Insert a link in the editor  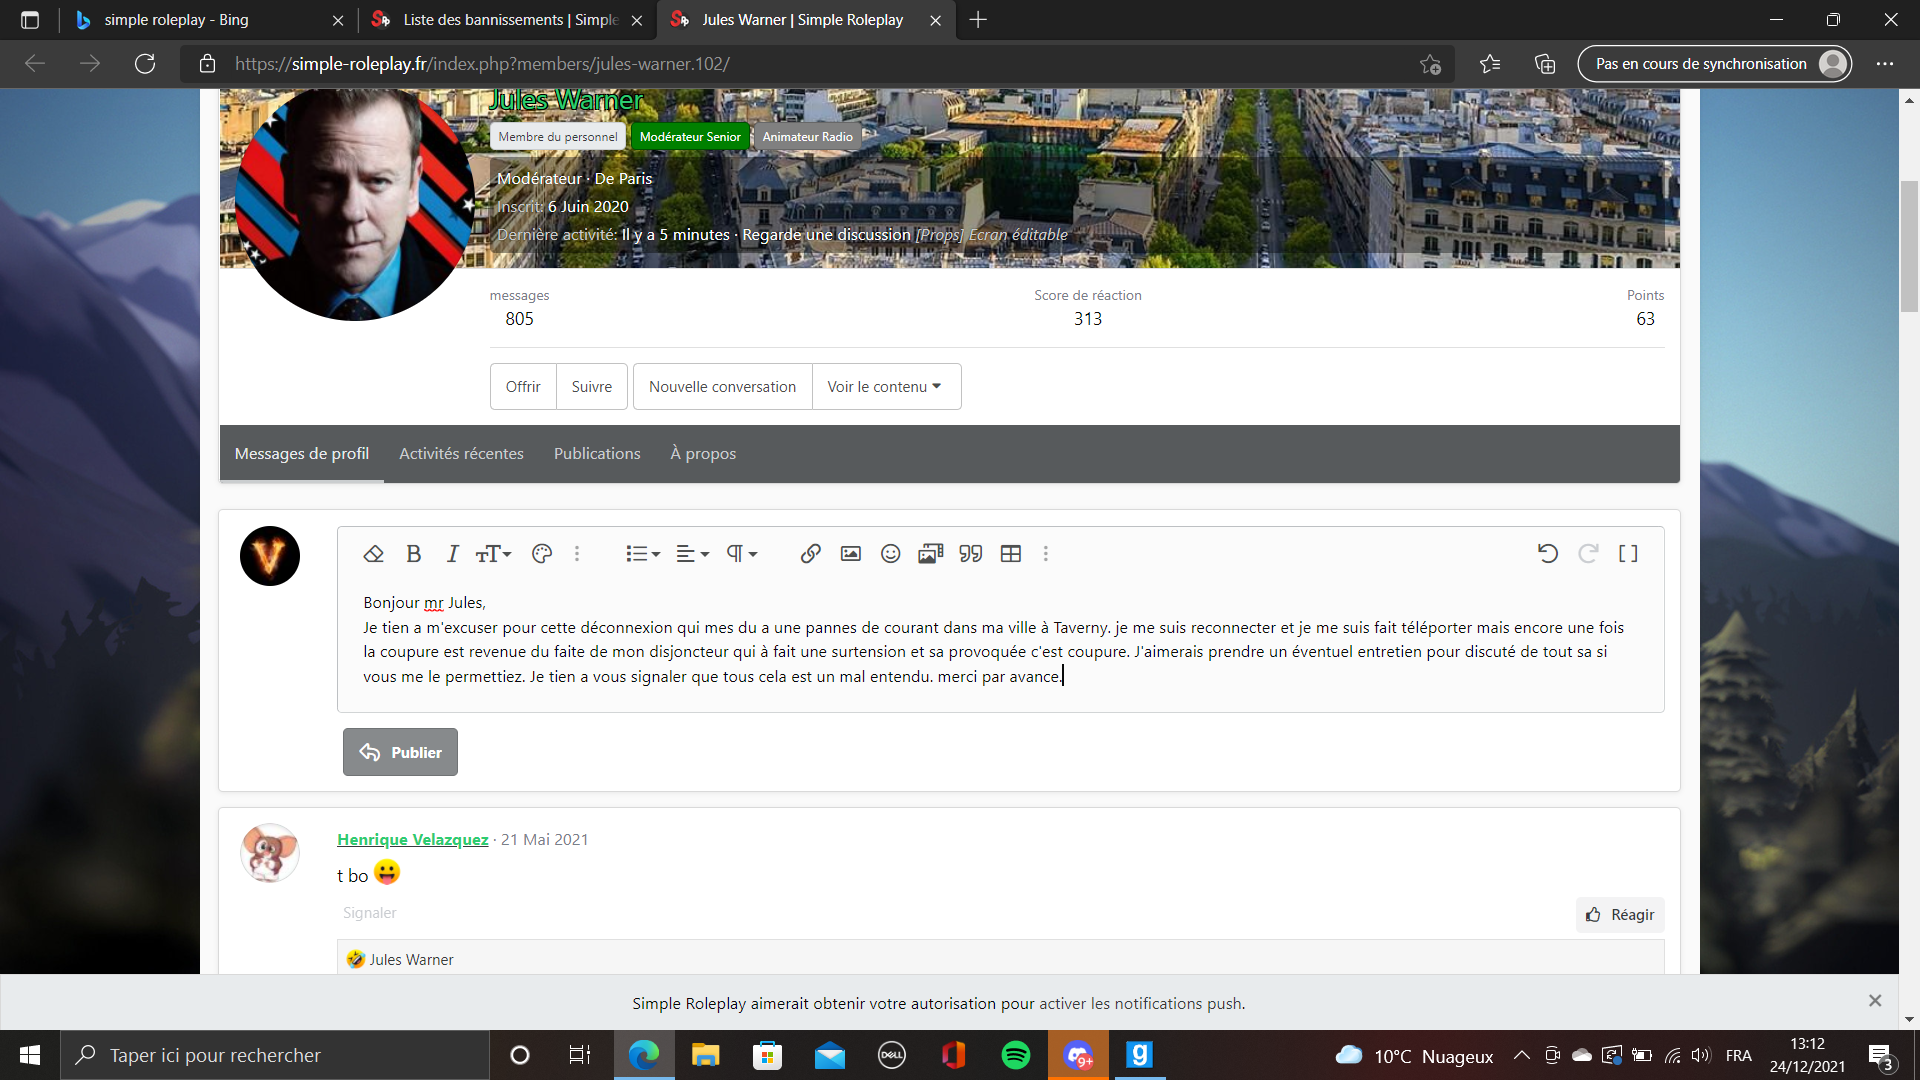810,553
